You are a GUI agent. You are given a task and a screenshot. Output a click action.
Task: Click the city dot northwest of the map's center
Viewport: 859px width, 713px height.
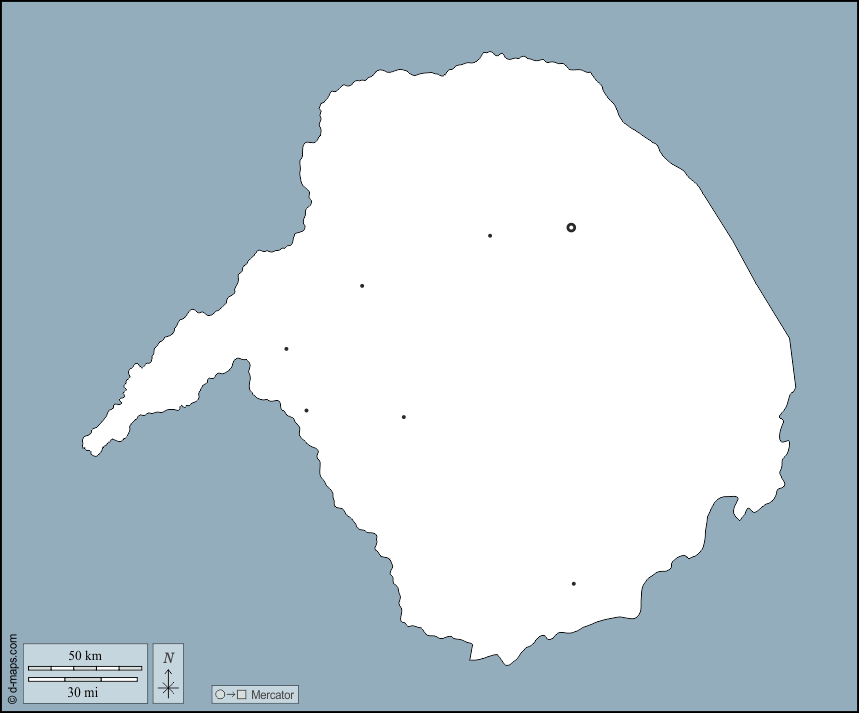(362, 286)
